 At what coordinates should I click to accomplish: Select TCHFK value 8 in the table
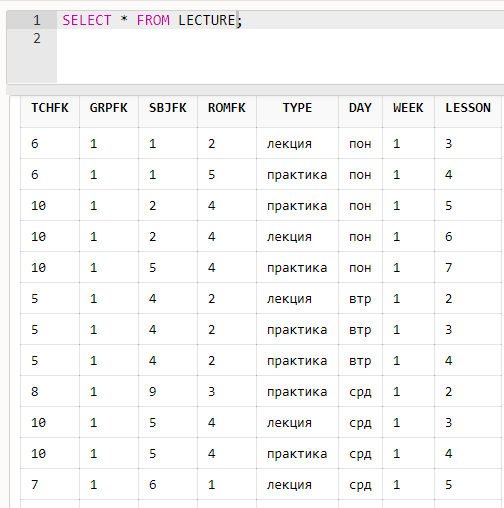click(x=35, y=392)
